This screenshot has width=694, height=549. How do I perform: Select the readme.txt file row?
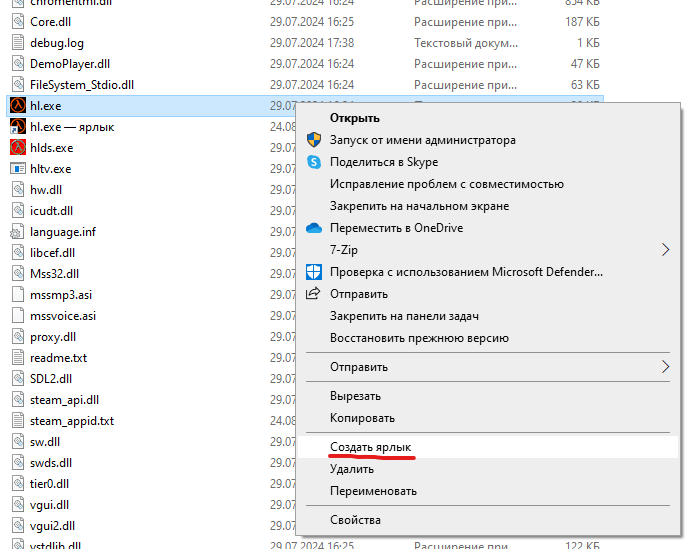click(x=150, y=358)
